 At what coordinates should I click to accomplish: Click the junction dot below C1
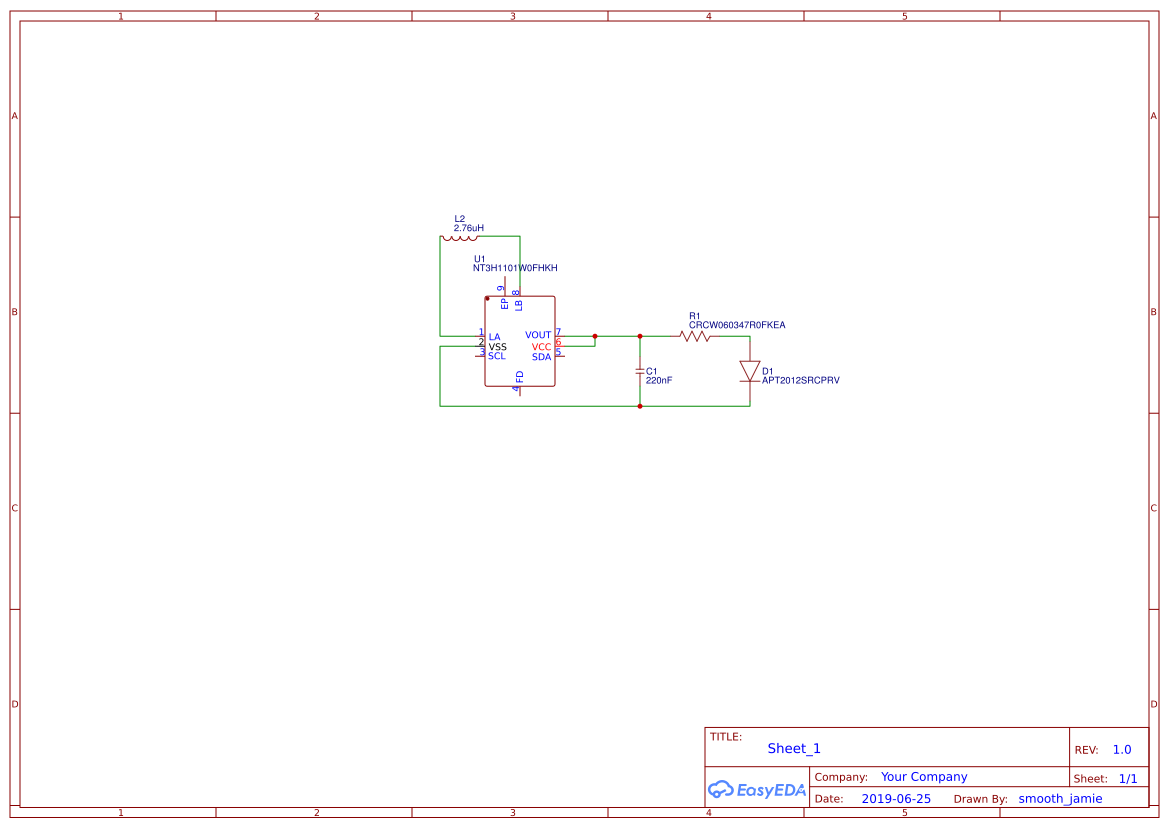(640, 406)
